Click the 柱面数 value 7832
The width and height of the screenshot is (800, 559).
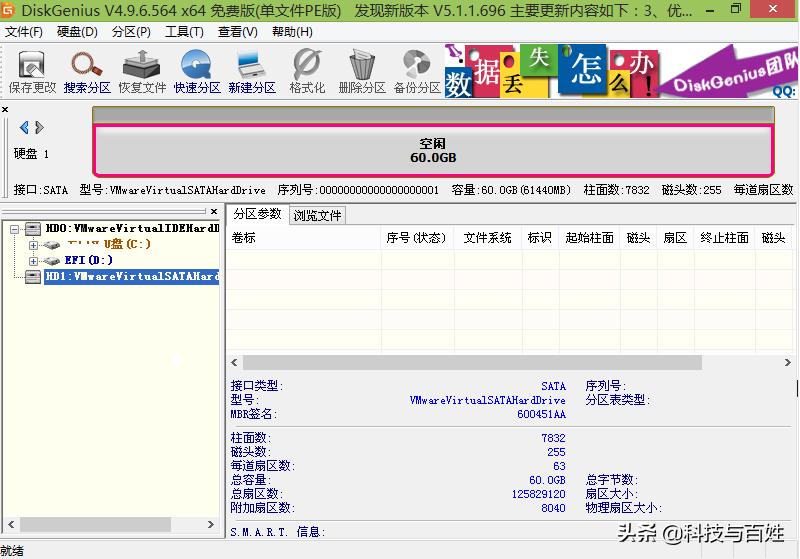[553, 438]
